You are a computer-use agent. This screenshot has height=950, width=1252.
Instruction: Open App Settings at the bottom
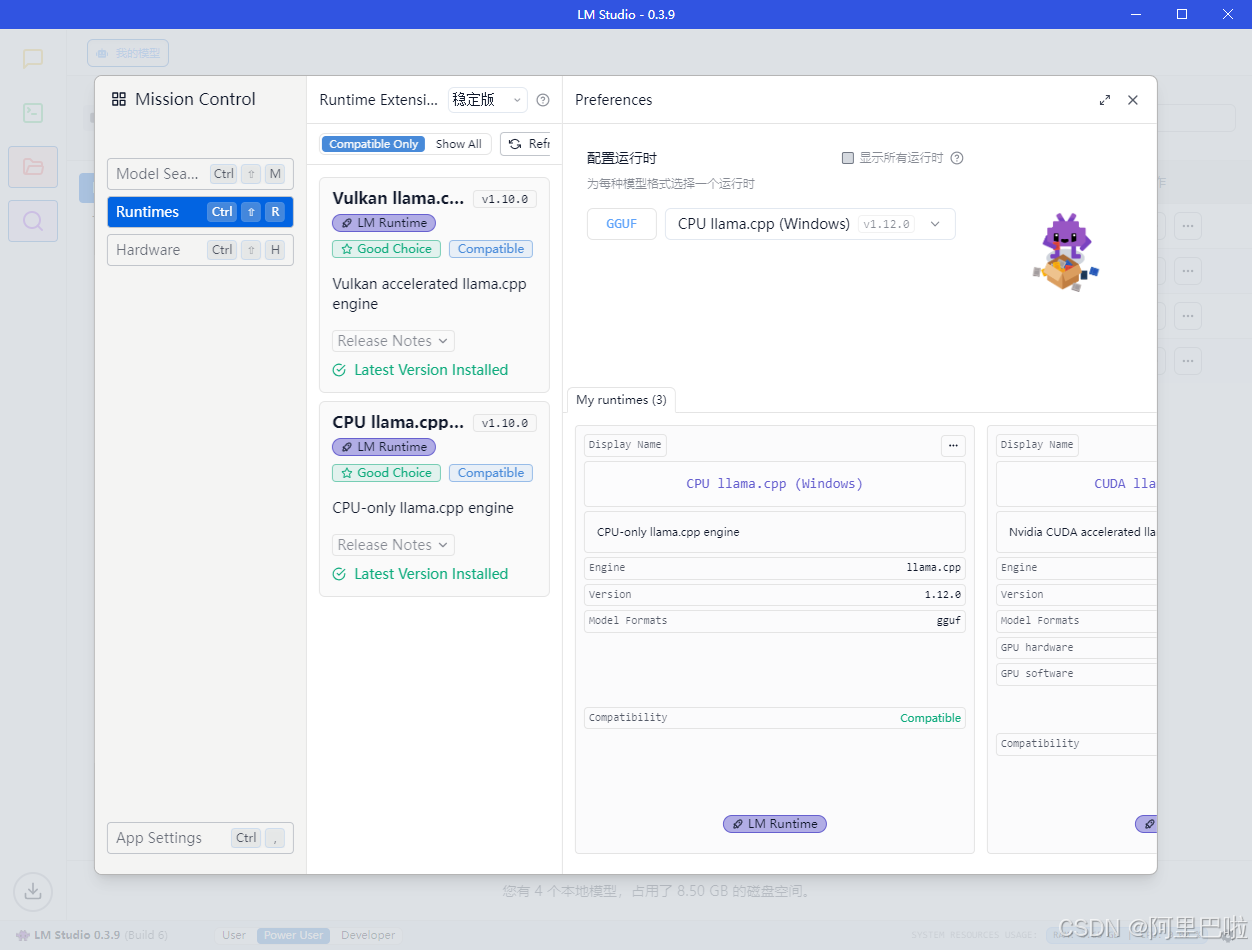pos(200,838)
